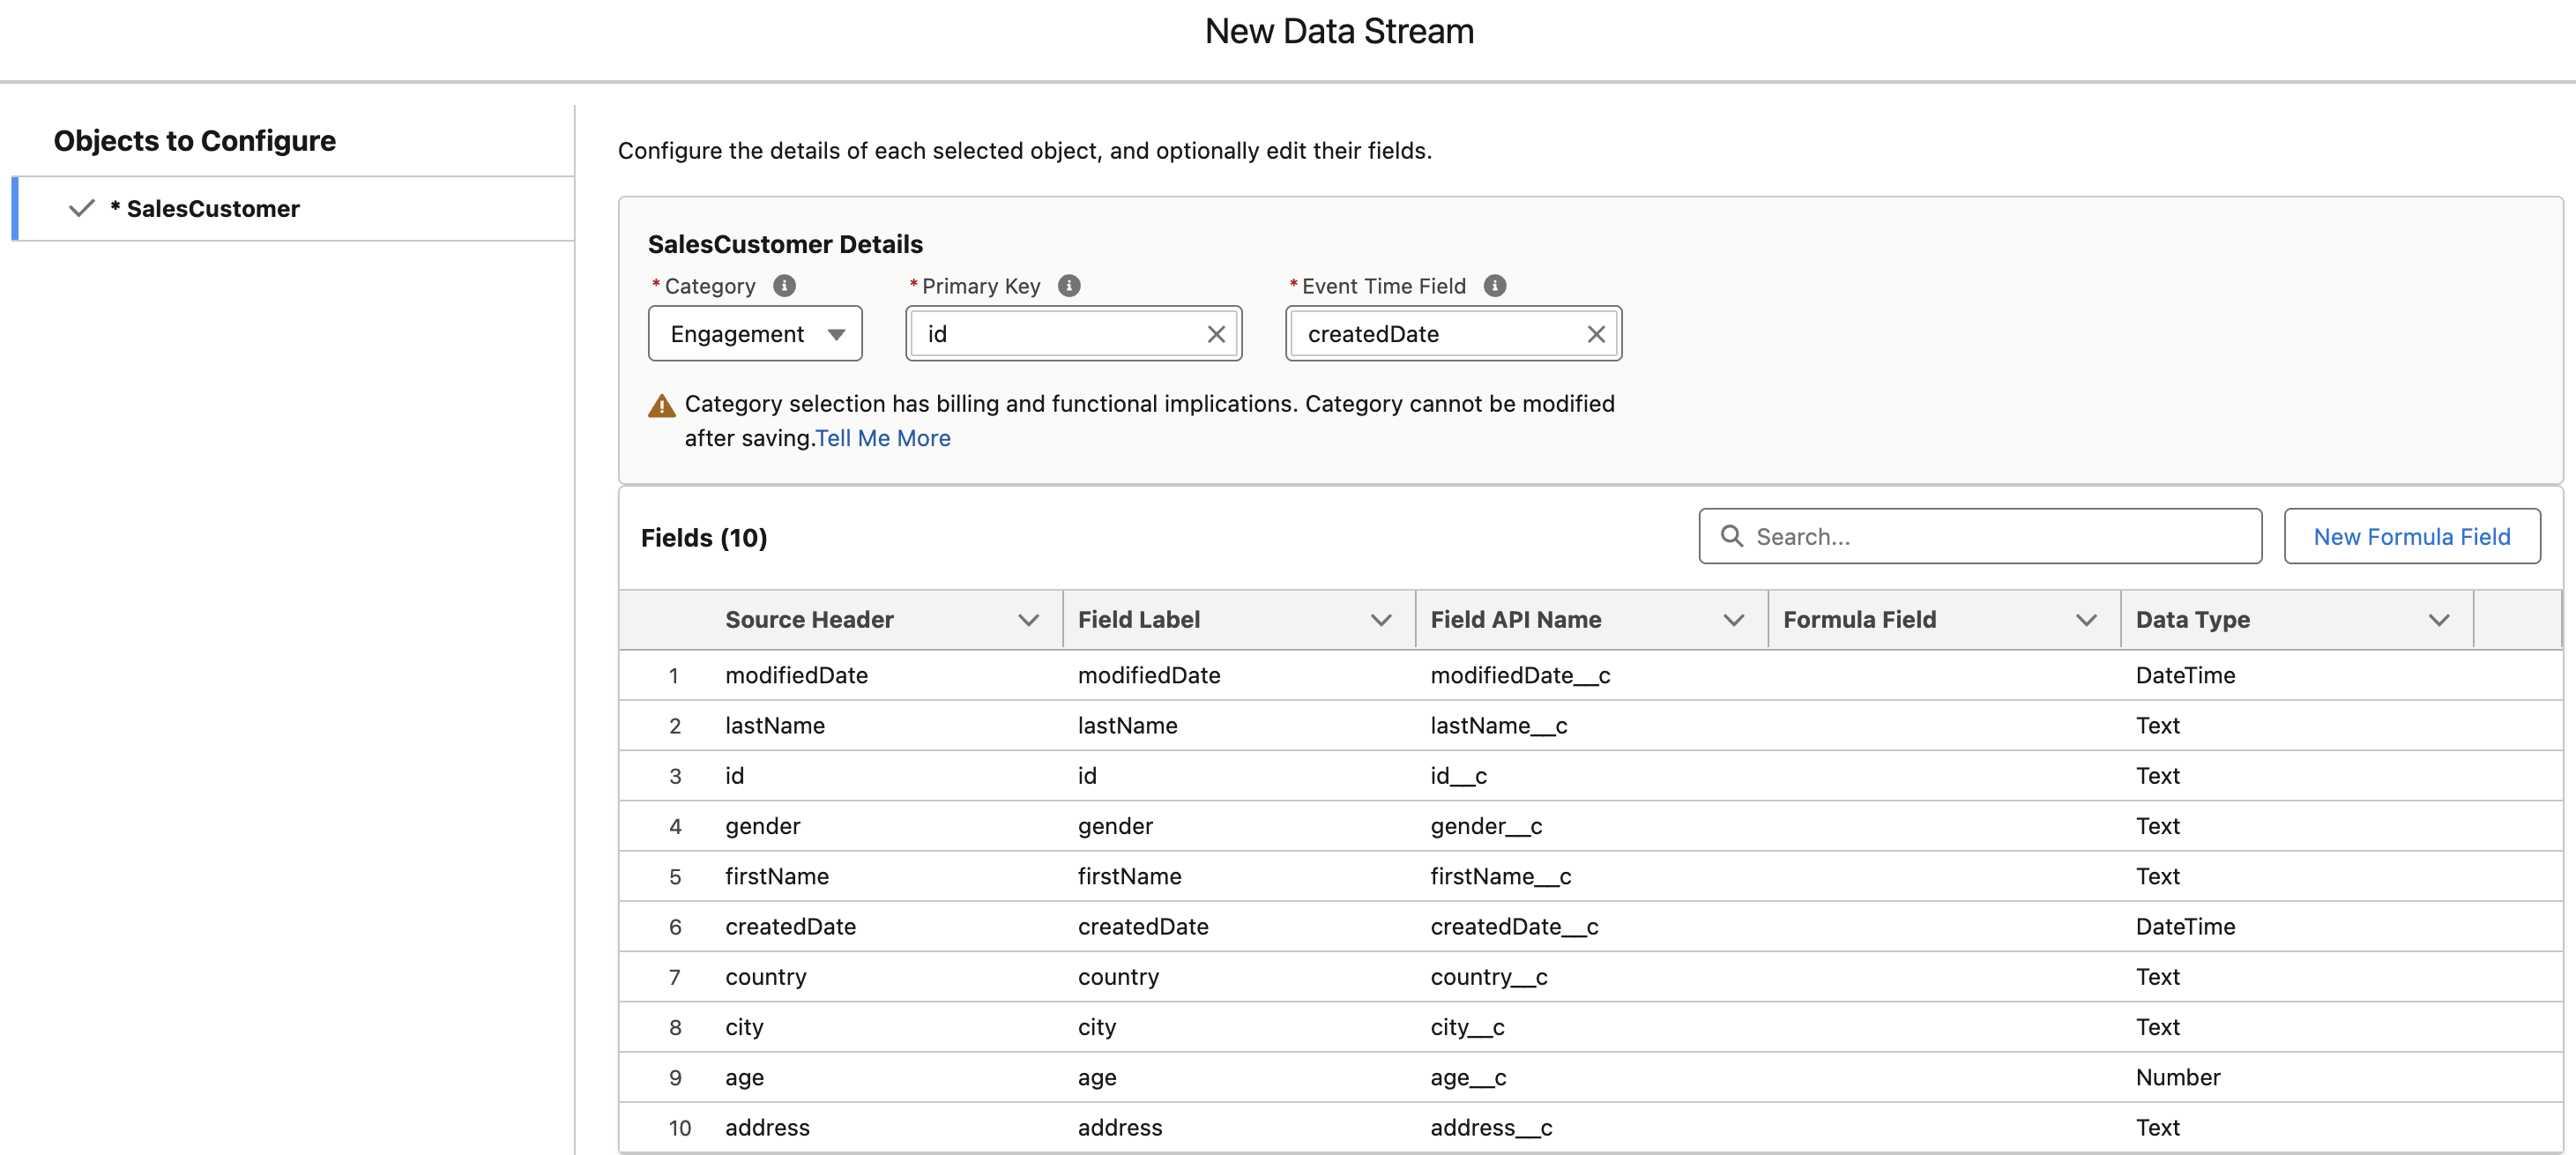The image size is (2576, 1155).
Task: Click the checkmark beside SalesCustomer
Action: click(82, 209)
